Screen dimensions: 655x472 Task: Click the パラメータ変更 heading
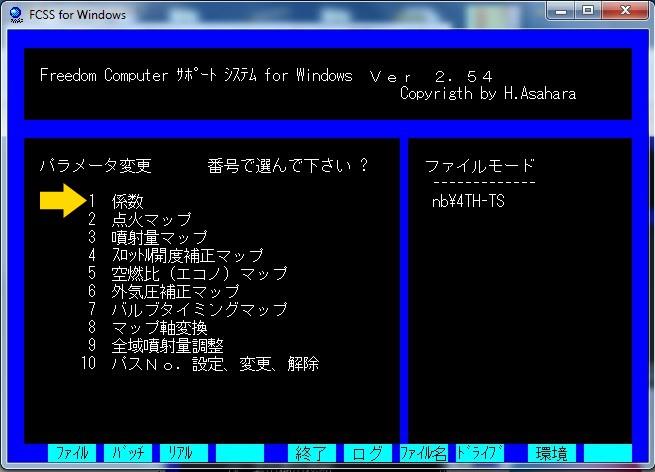(96, 165)
